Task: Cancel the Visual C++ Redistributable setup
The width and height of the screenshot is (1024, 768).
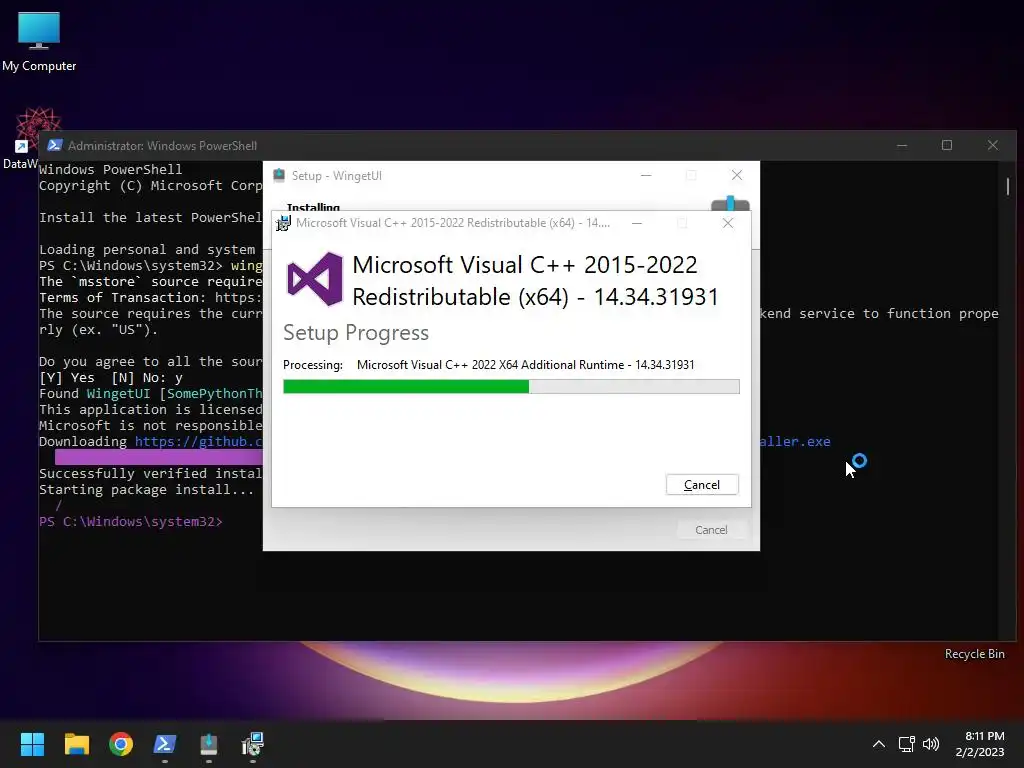Action: click(702, 485)
